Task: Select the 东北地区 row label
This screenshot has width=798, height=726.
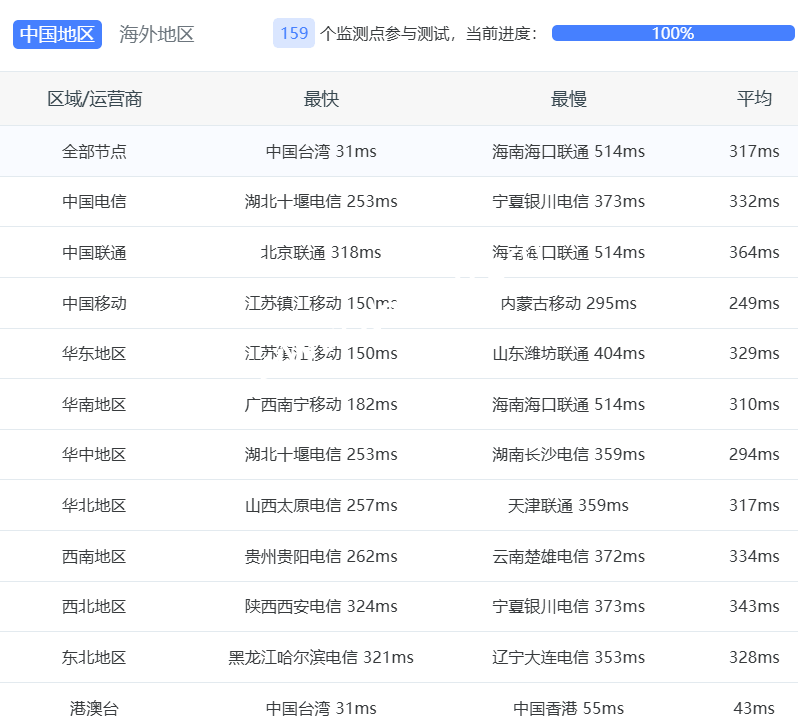Action: point(95,658)
